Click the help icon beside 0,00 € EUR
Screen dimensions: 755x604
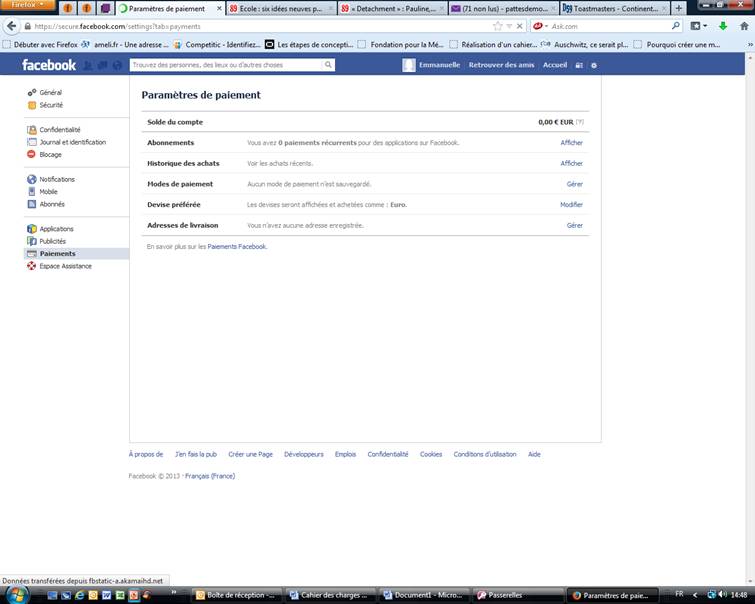[580, 122]
